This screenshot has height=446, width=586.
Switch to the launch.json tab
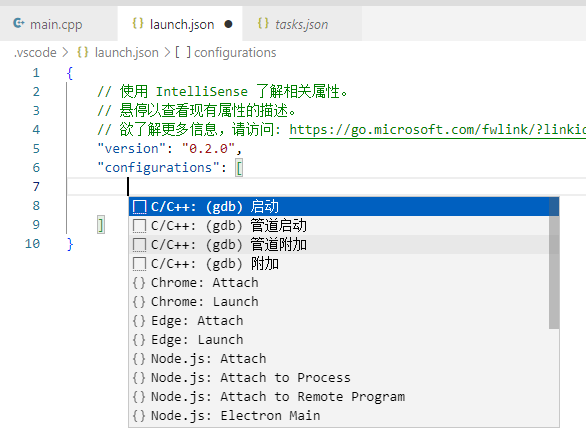180,24
